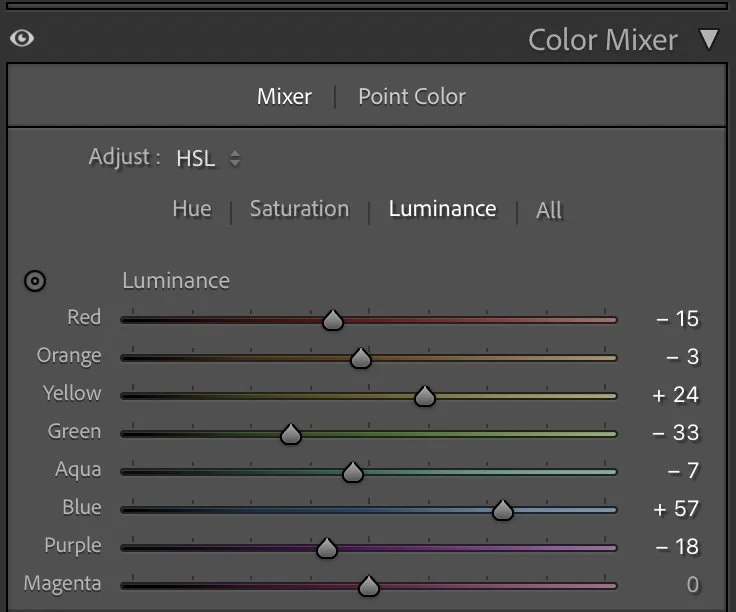Click the Purple slider label
The height and width of the screenshot is (612, 736).
(73, 546)
